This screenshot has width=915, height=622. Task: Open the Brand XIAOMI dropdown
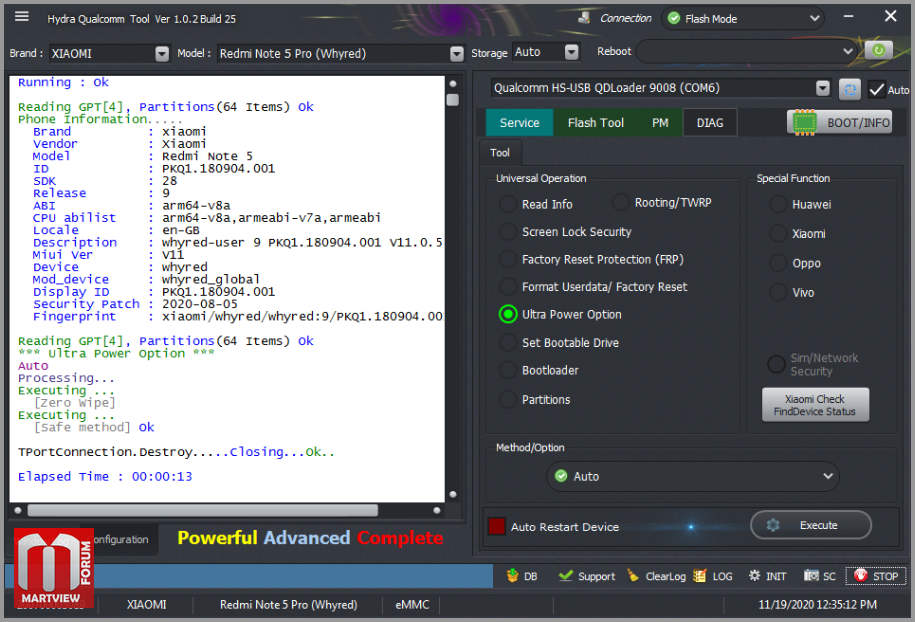point(162,54)
